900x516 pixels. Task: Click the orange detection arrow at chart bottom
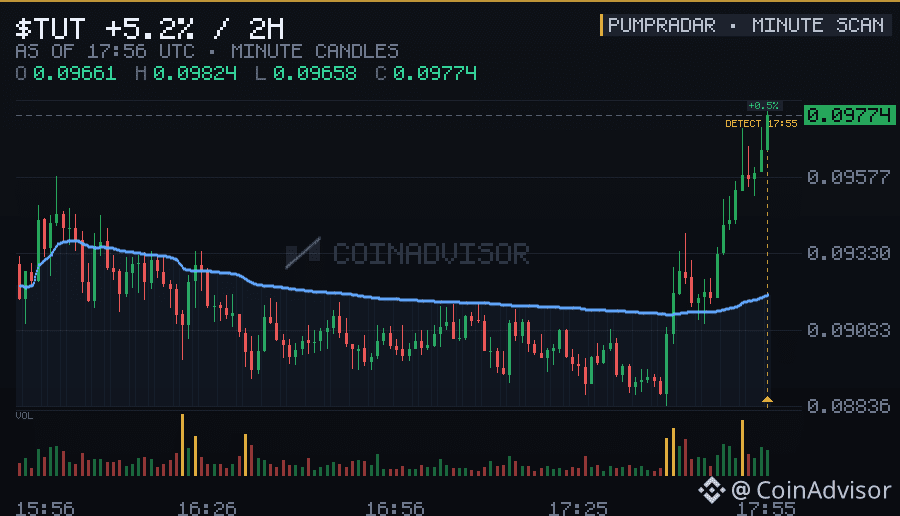767,399
